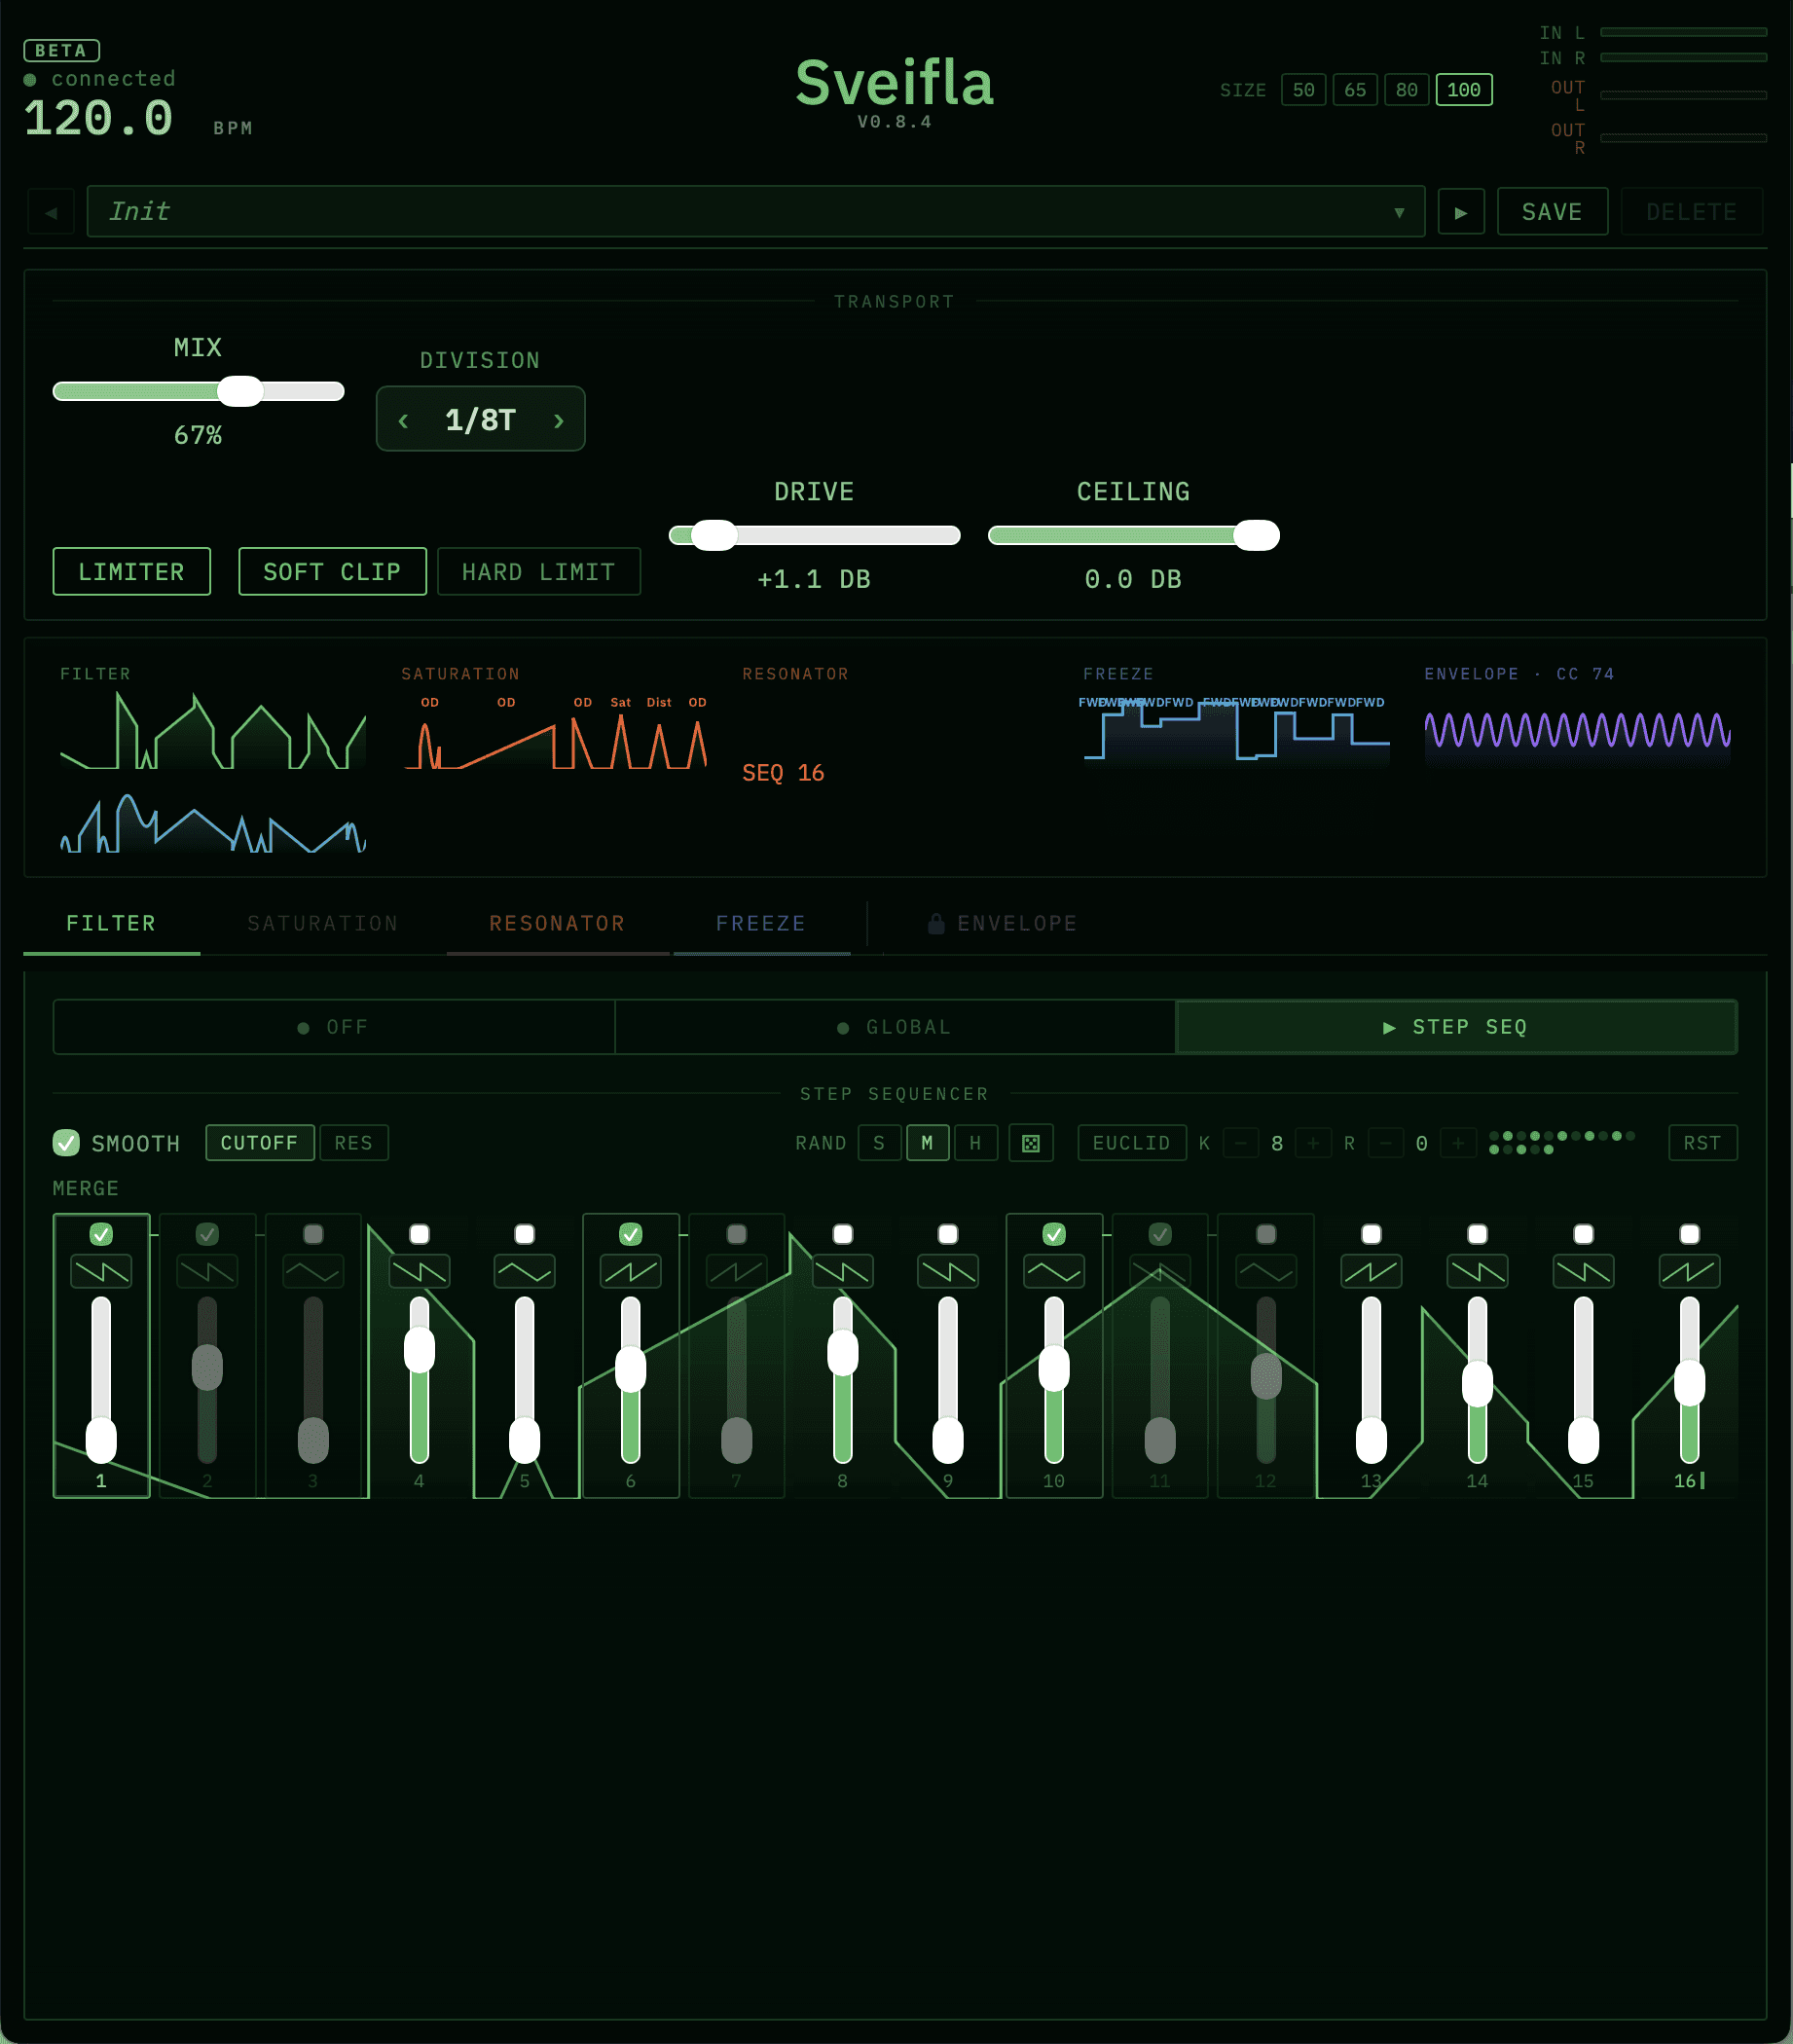1793x2044 pixels.
Task: Enable the Limiter button
Action: pyautogui.click(x=132, y=571)
